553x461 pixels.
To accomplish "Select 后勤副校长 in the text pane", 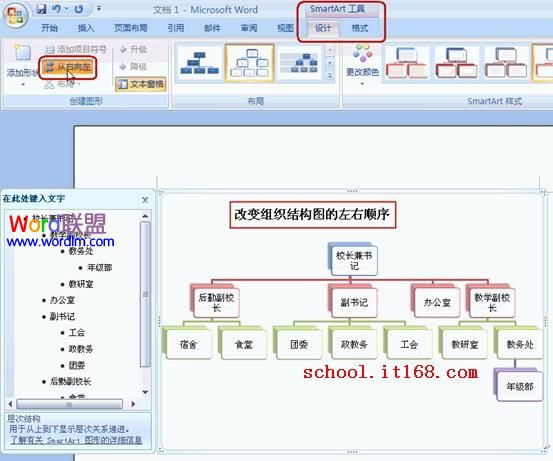I will tap(71, 381).
